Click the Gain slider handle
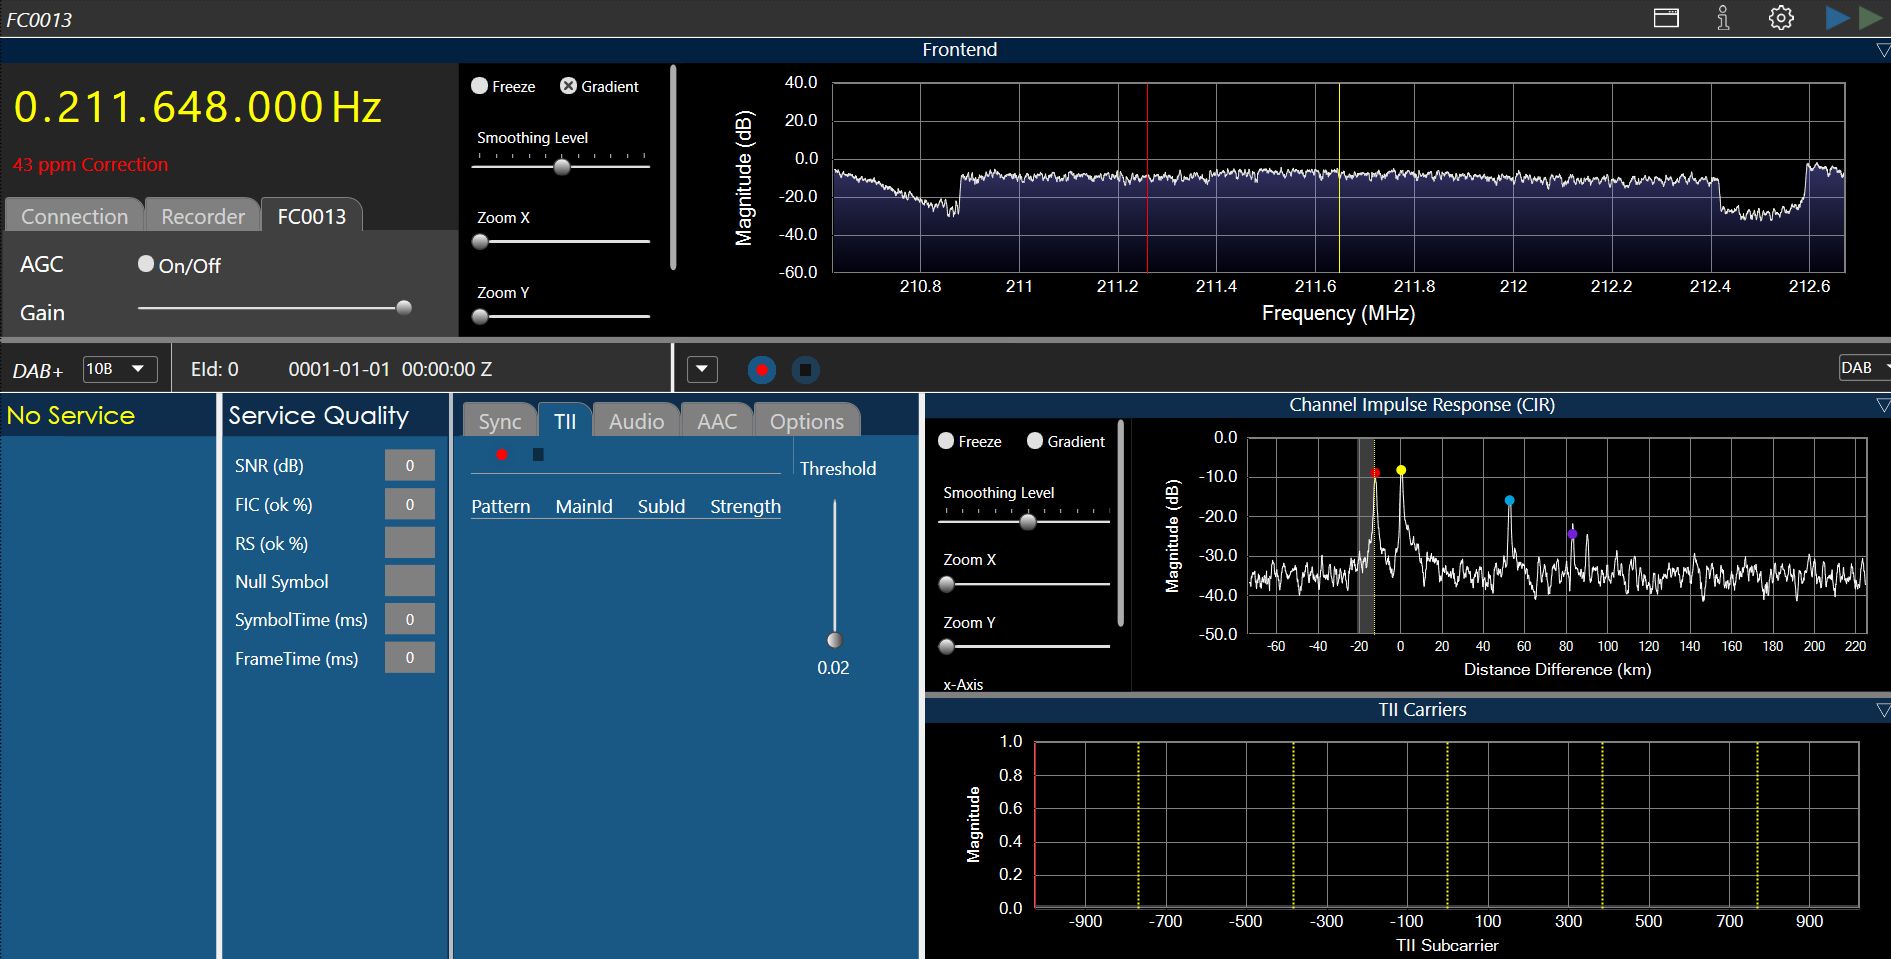This screenshot has width=1891, height=959. [x=404, y=308]
